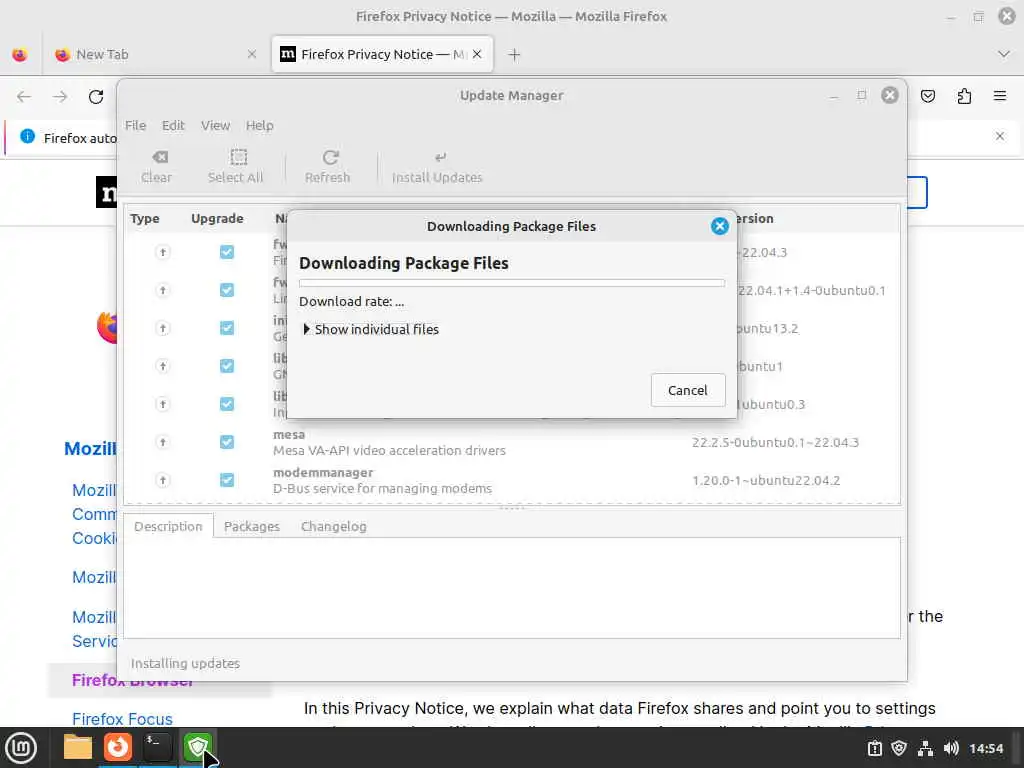Click D-Bus service for managing modems text

[382, 488]
